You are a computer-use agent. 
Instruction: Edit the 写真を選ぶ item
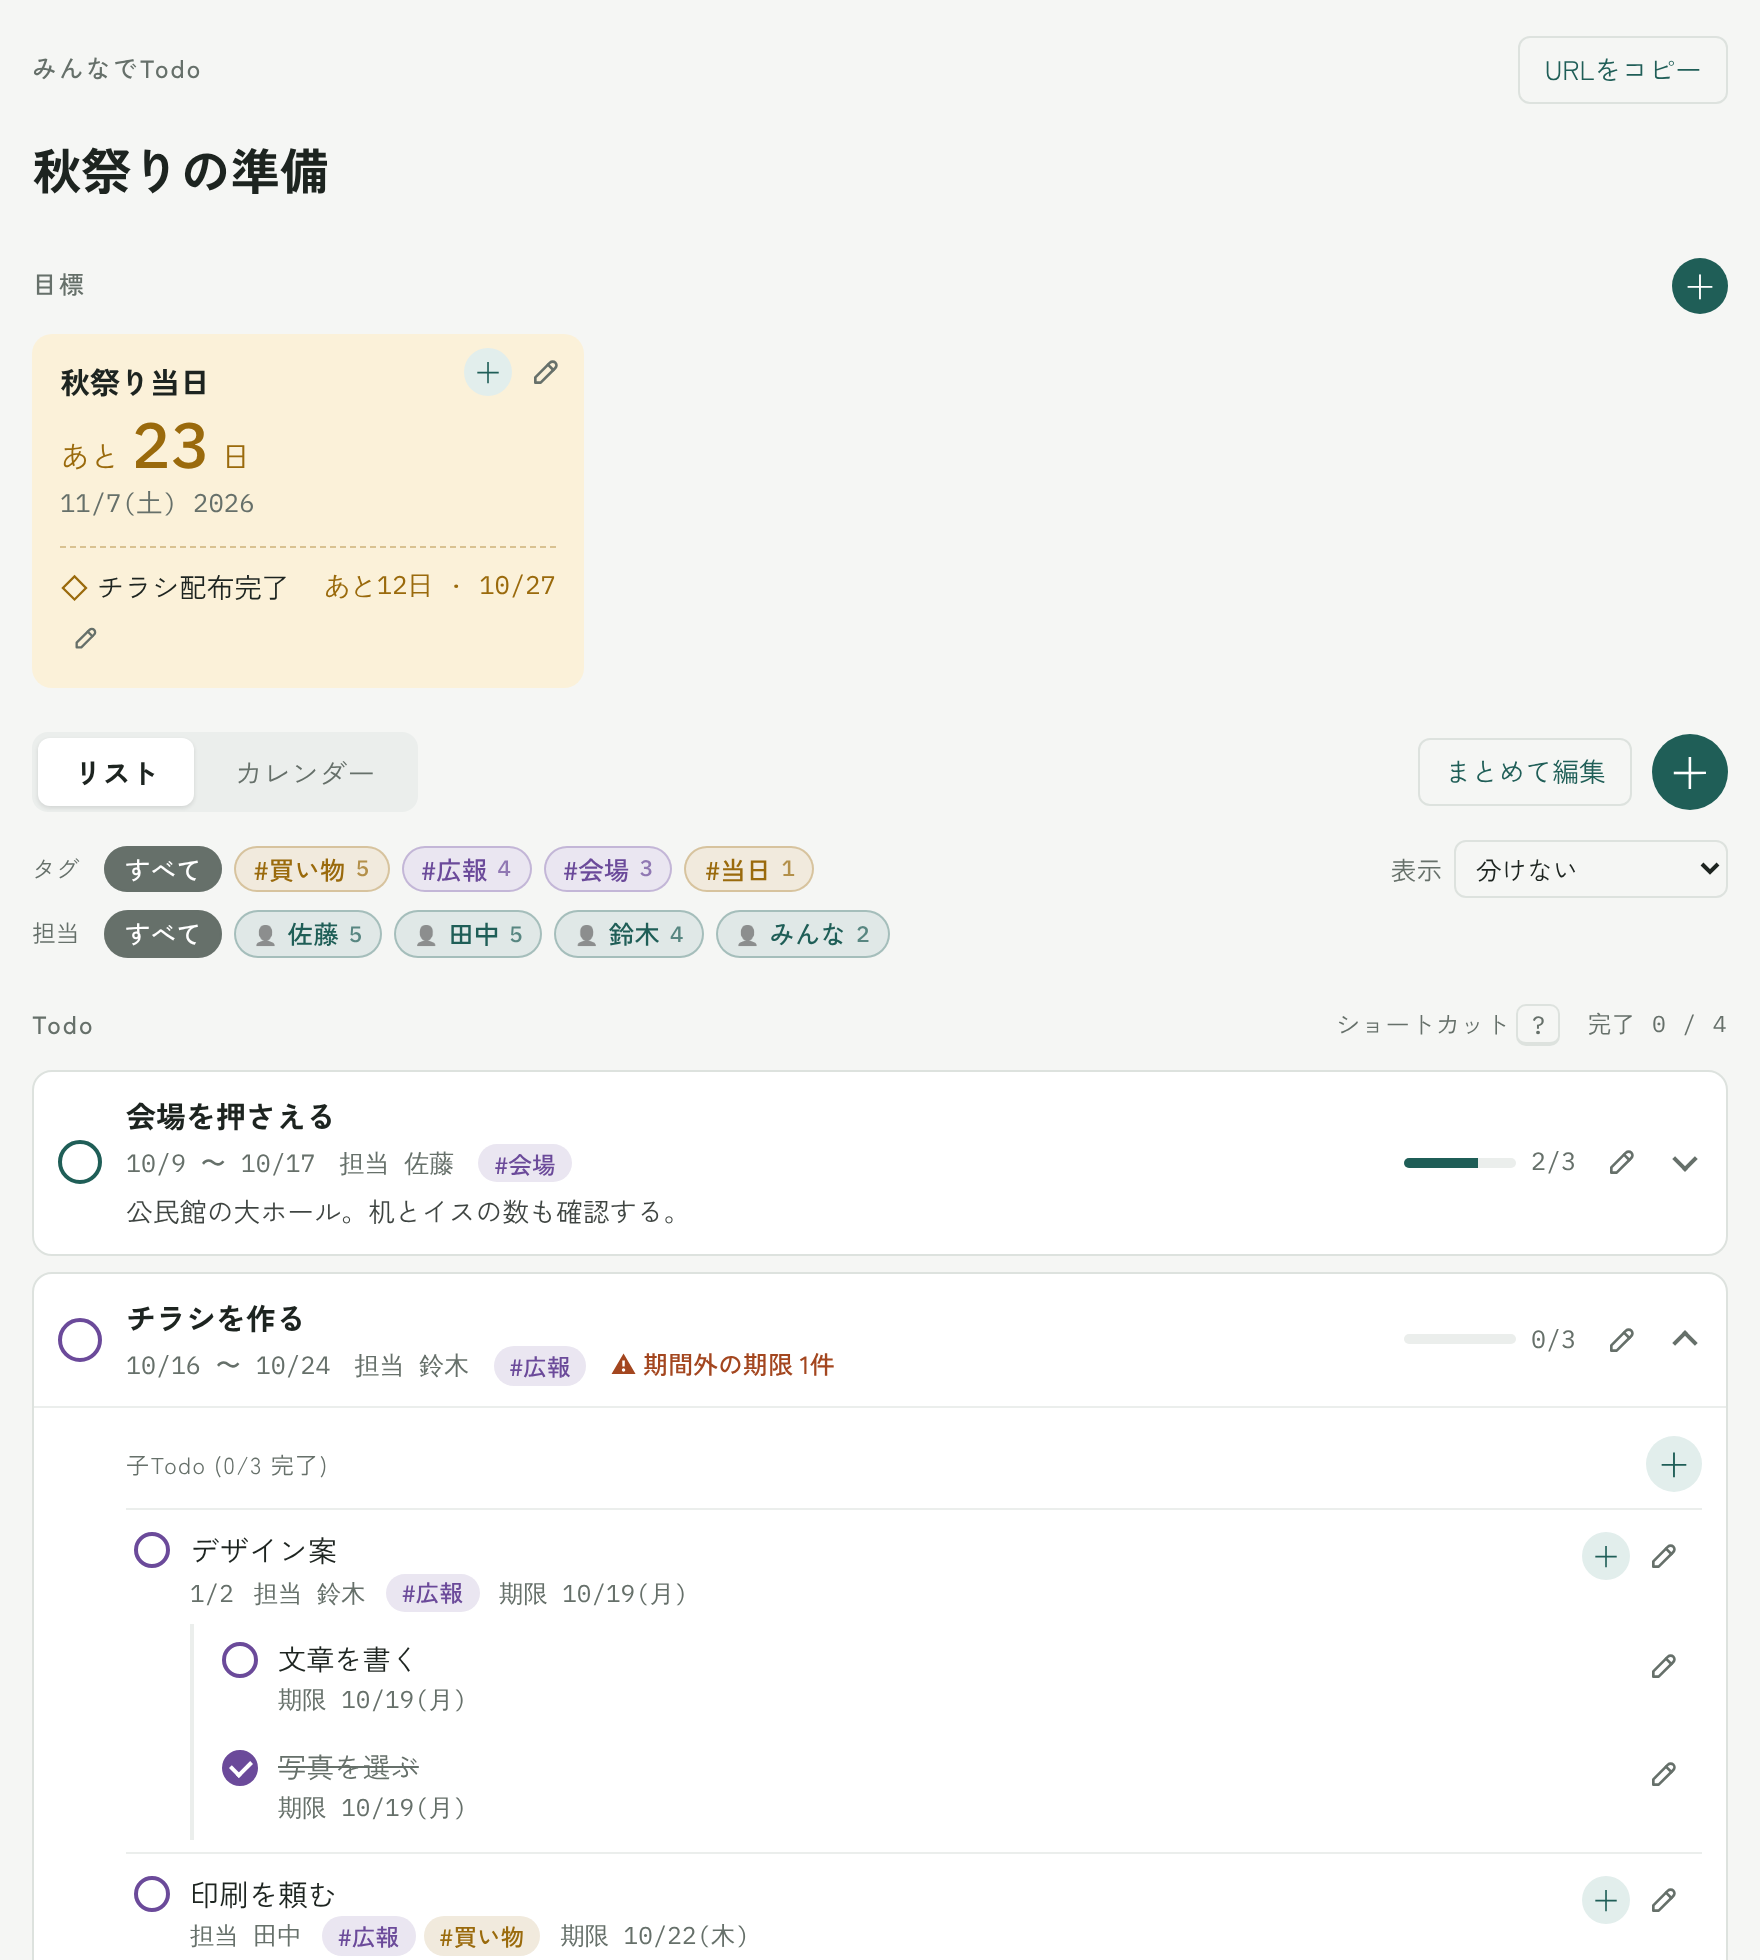(1663, 1774)
